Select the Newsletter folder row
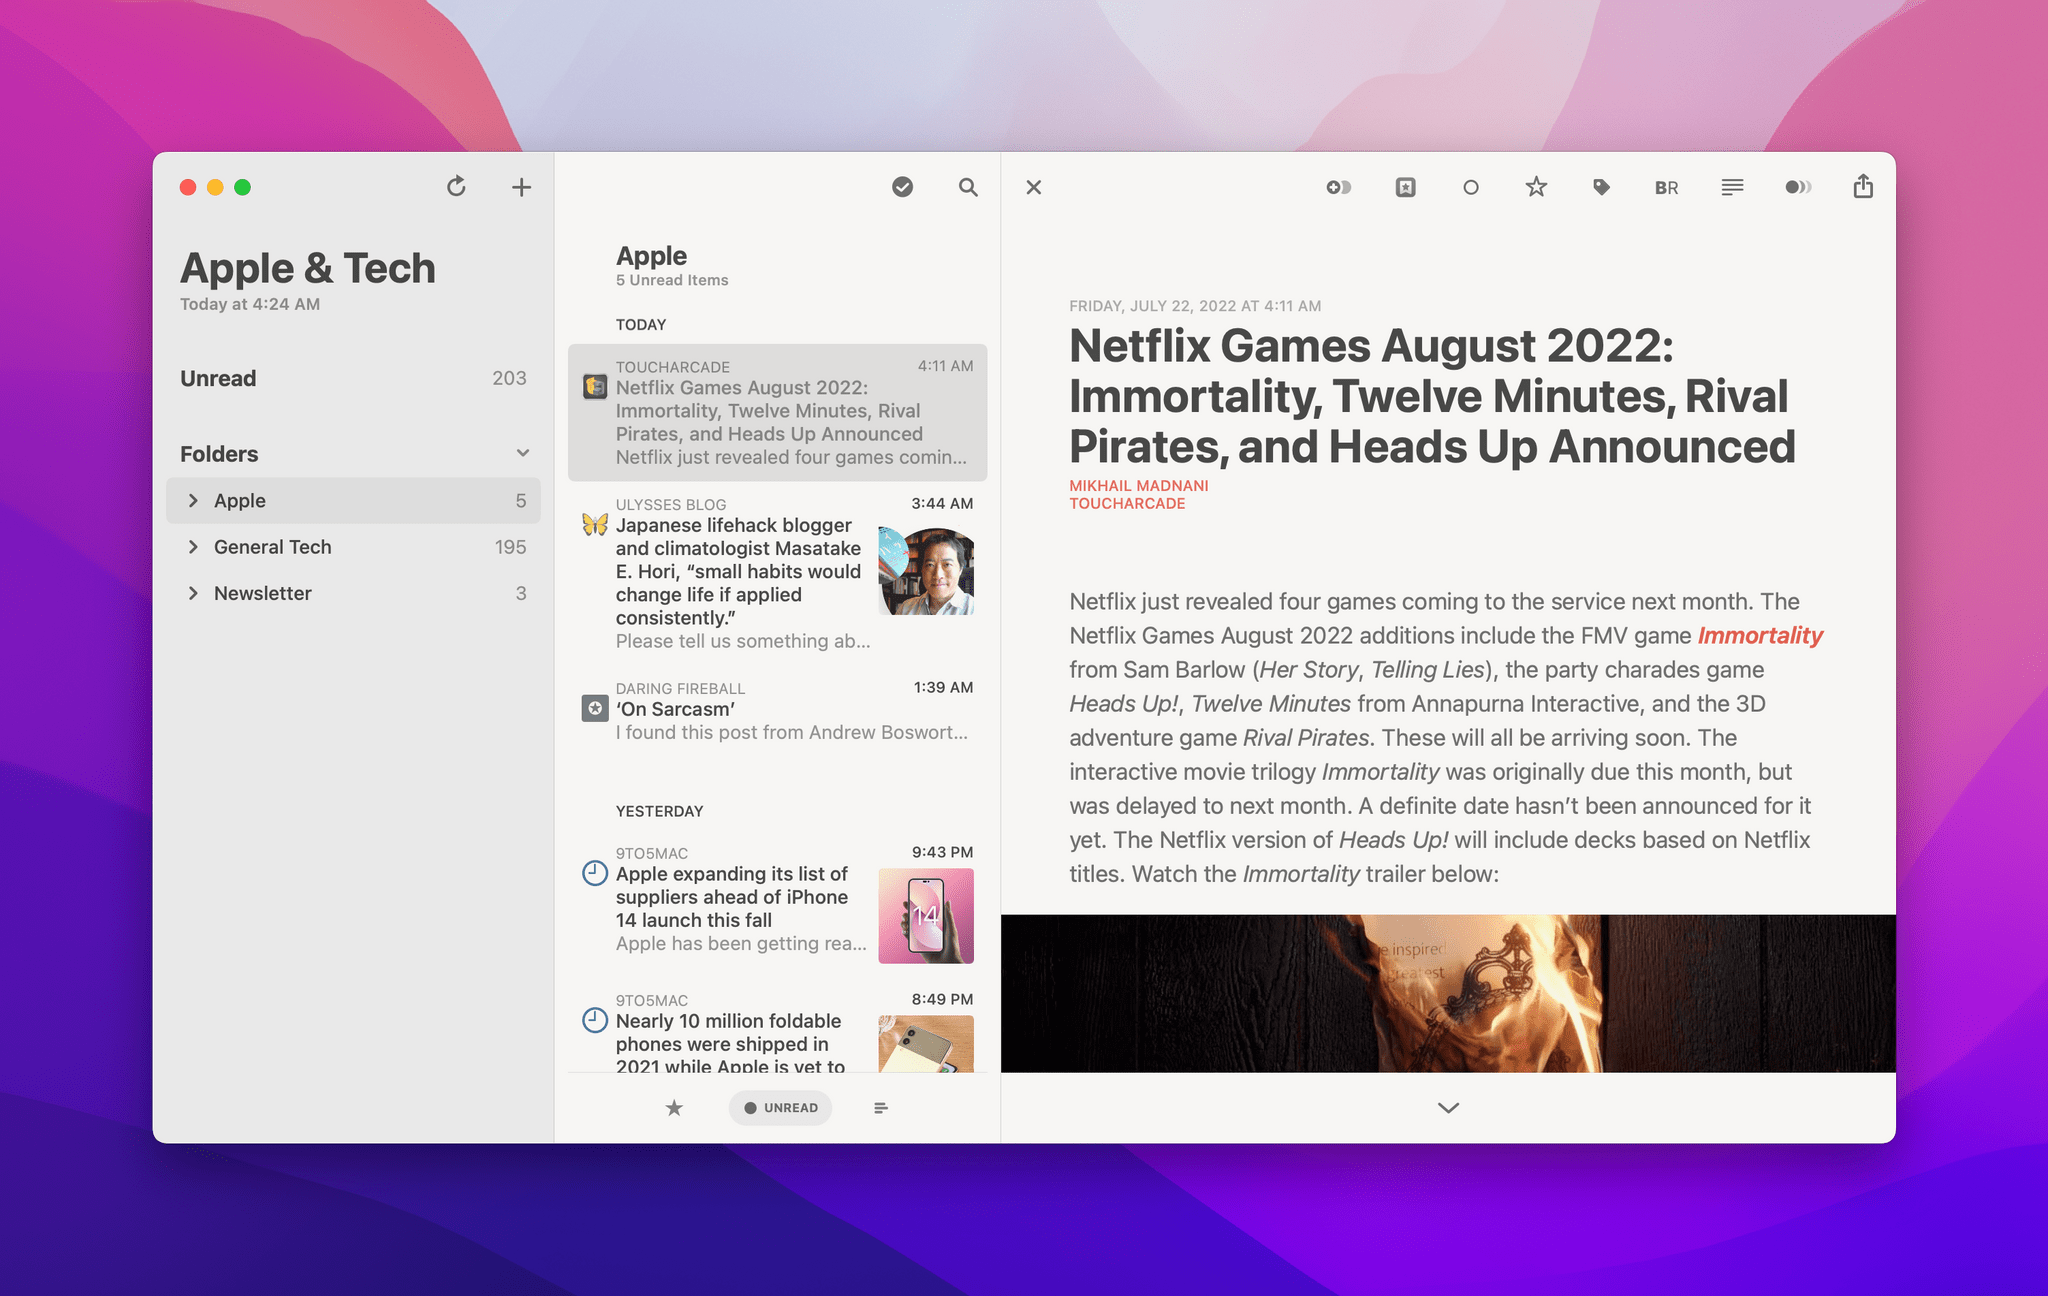The image size is (2048, 1296). coord(353,593)
